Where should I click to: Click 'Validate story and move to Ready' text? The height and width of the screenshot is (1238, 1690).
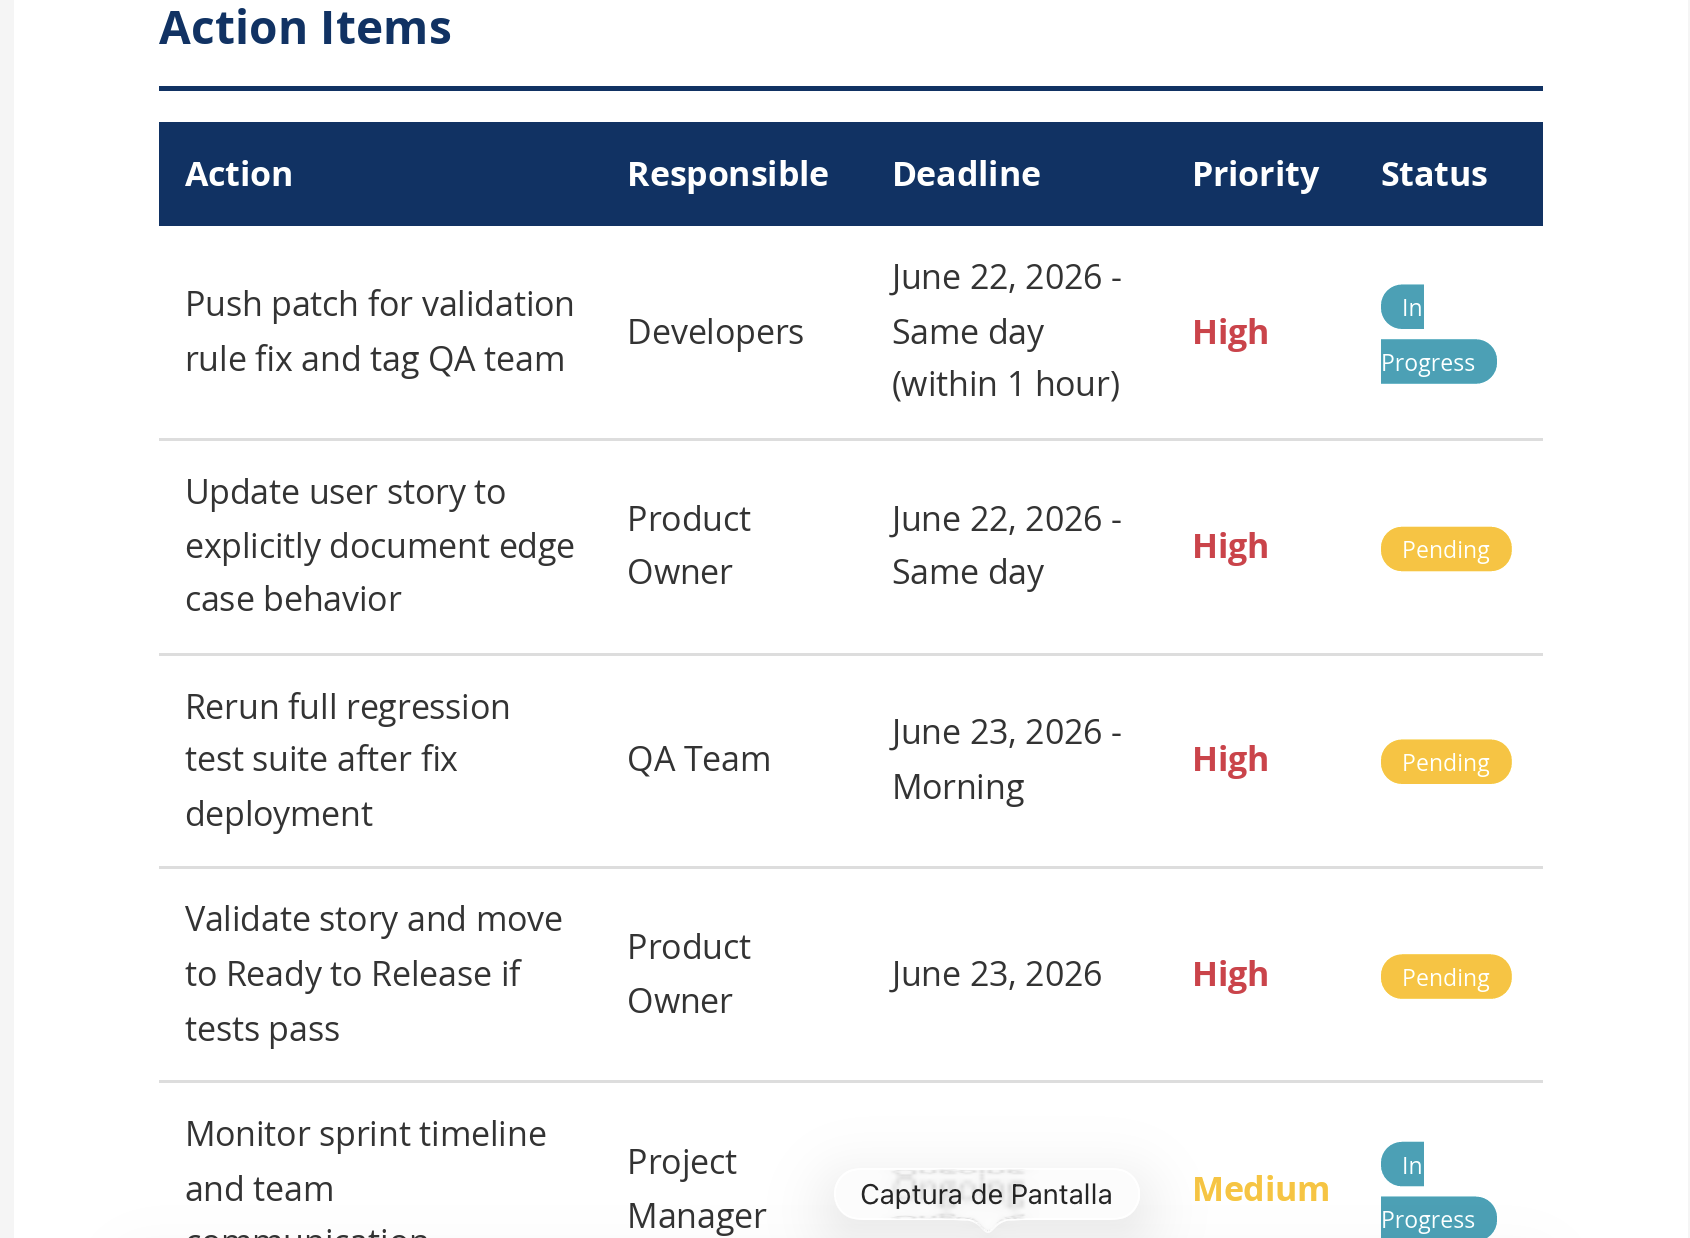click(374, 946)
